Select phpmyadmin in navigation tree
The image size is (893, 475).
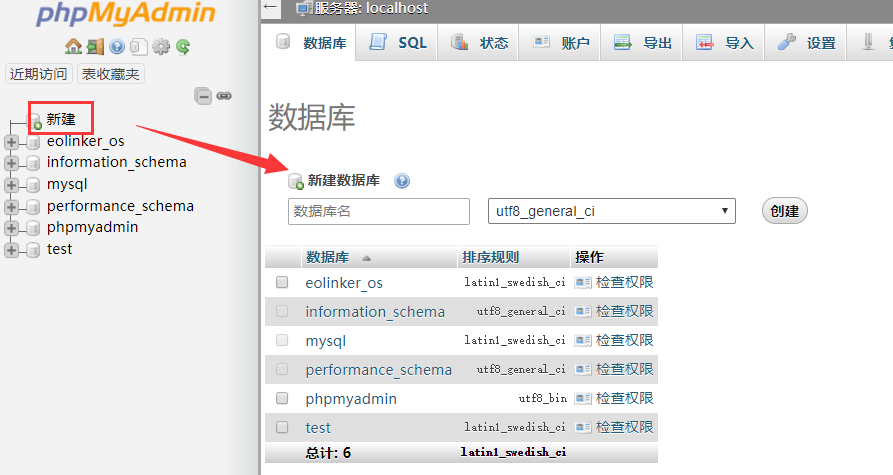point(93,227)
